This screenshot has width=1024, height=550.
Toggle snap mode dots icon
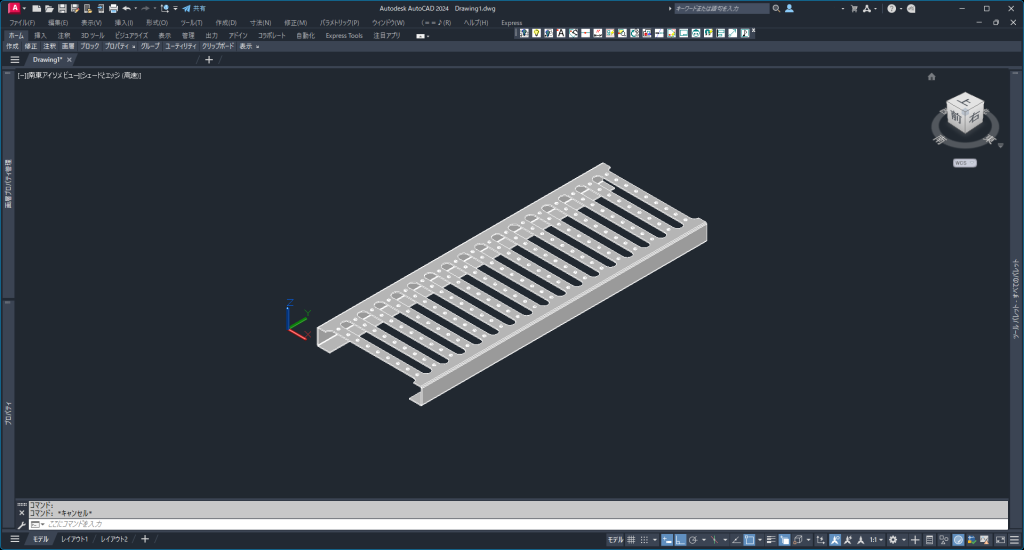(x=645, y=540)
